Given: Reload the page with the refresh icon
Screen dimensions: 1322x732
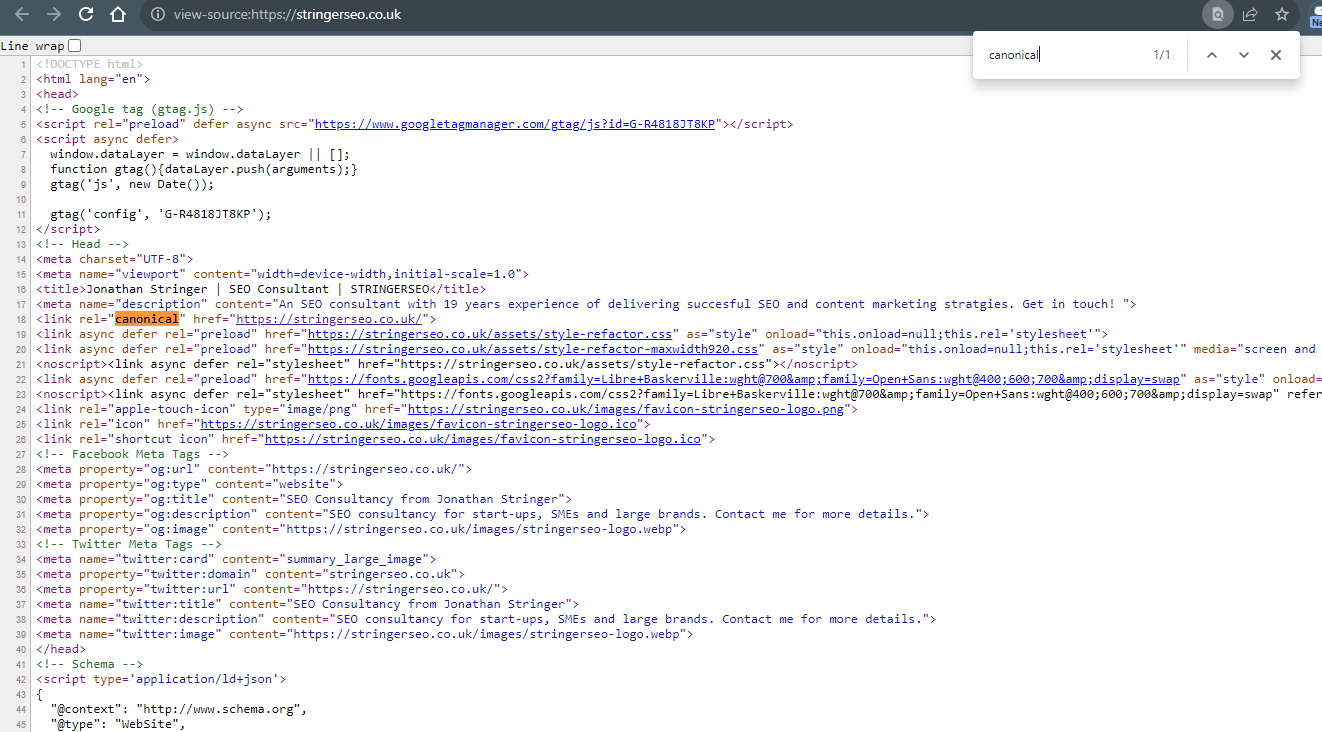Looking at the screenshot, I should (x=84, y=14).
